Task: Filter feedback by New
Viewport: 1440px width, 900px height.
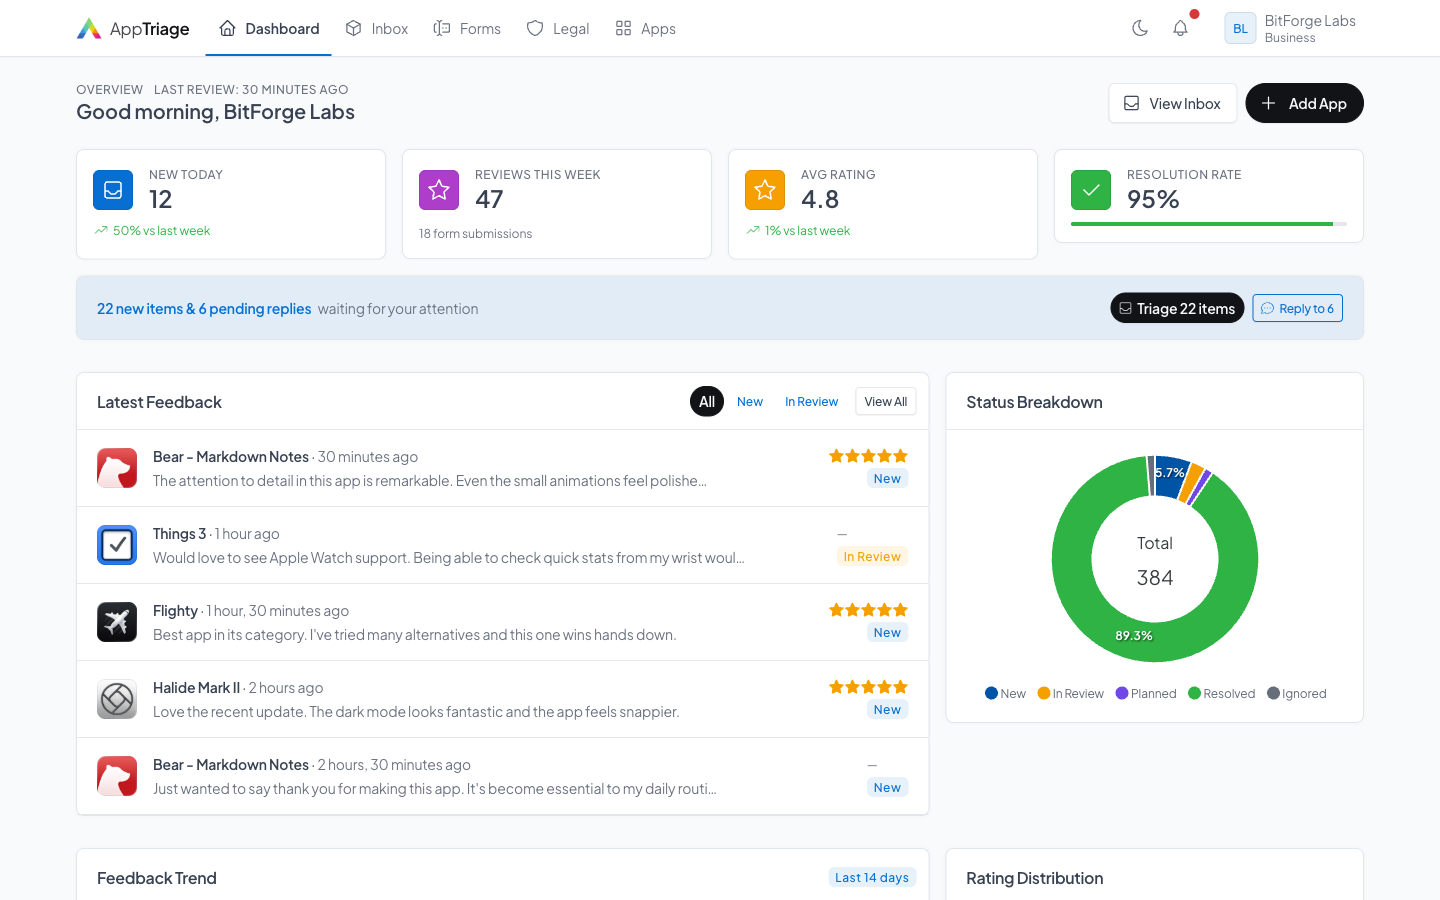Action: [x=749, y=401]
